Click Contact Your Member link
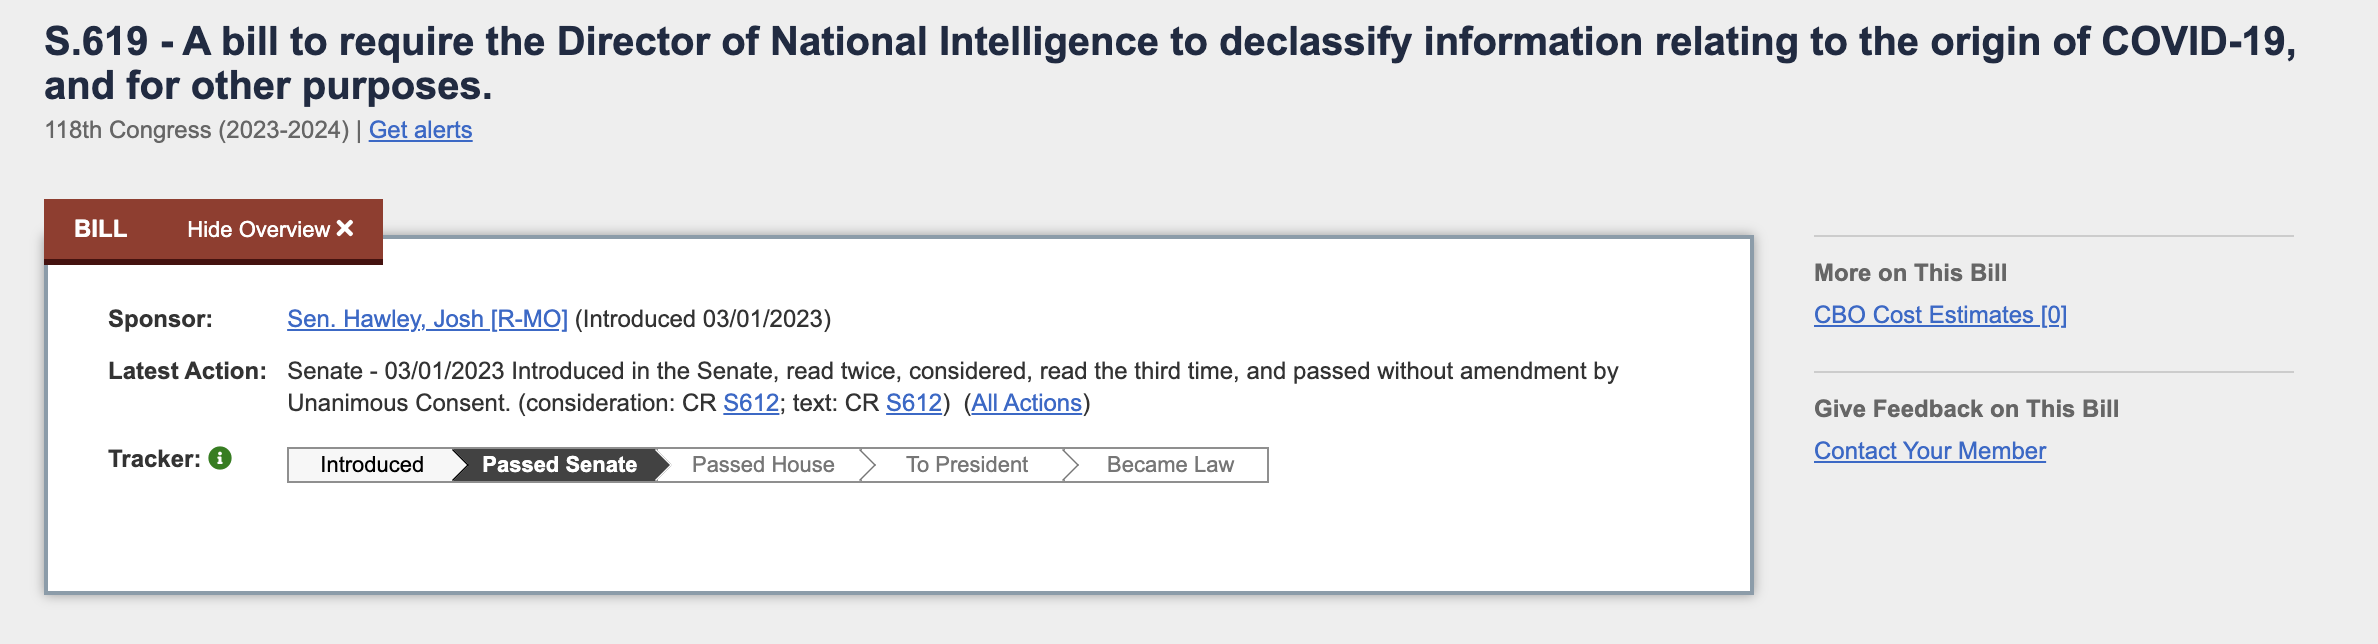Image resolution: width=2378 pixels, height=644 pixels. [1930, 450]
